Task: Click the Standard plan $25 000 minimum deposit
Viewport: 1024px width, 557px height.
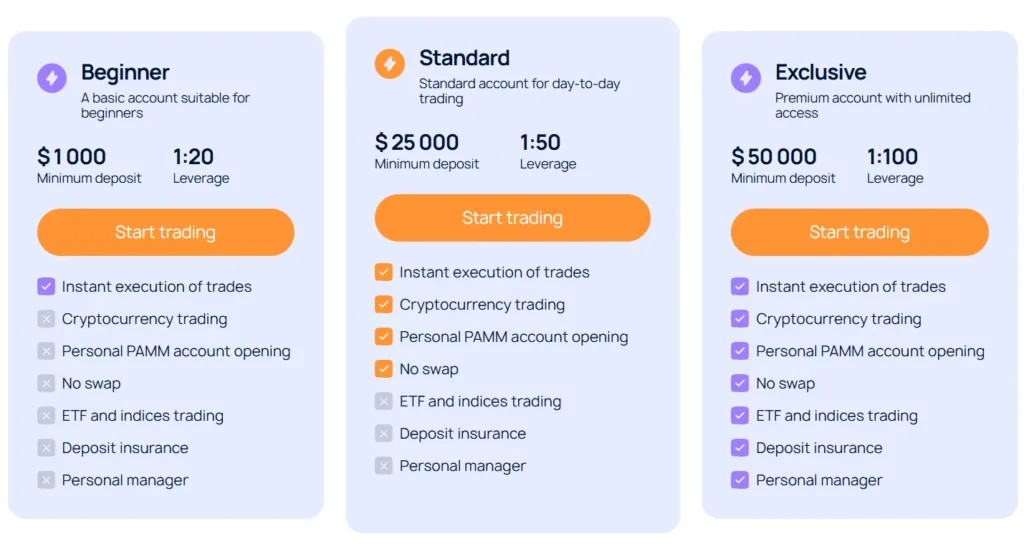Action: [x=417, y=142]
